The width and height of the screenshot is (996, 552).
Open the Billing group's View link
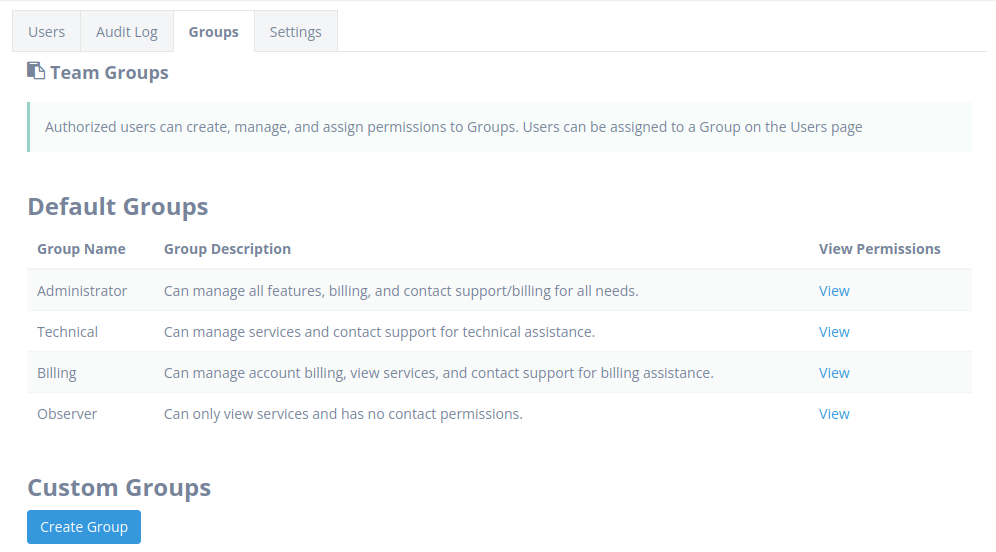tap(834, 373)
